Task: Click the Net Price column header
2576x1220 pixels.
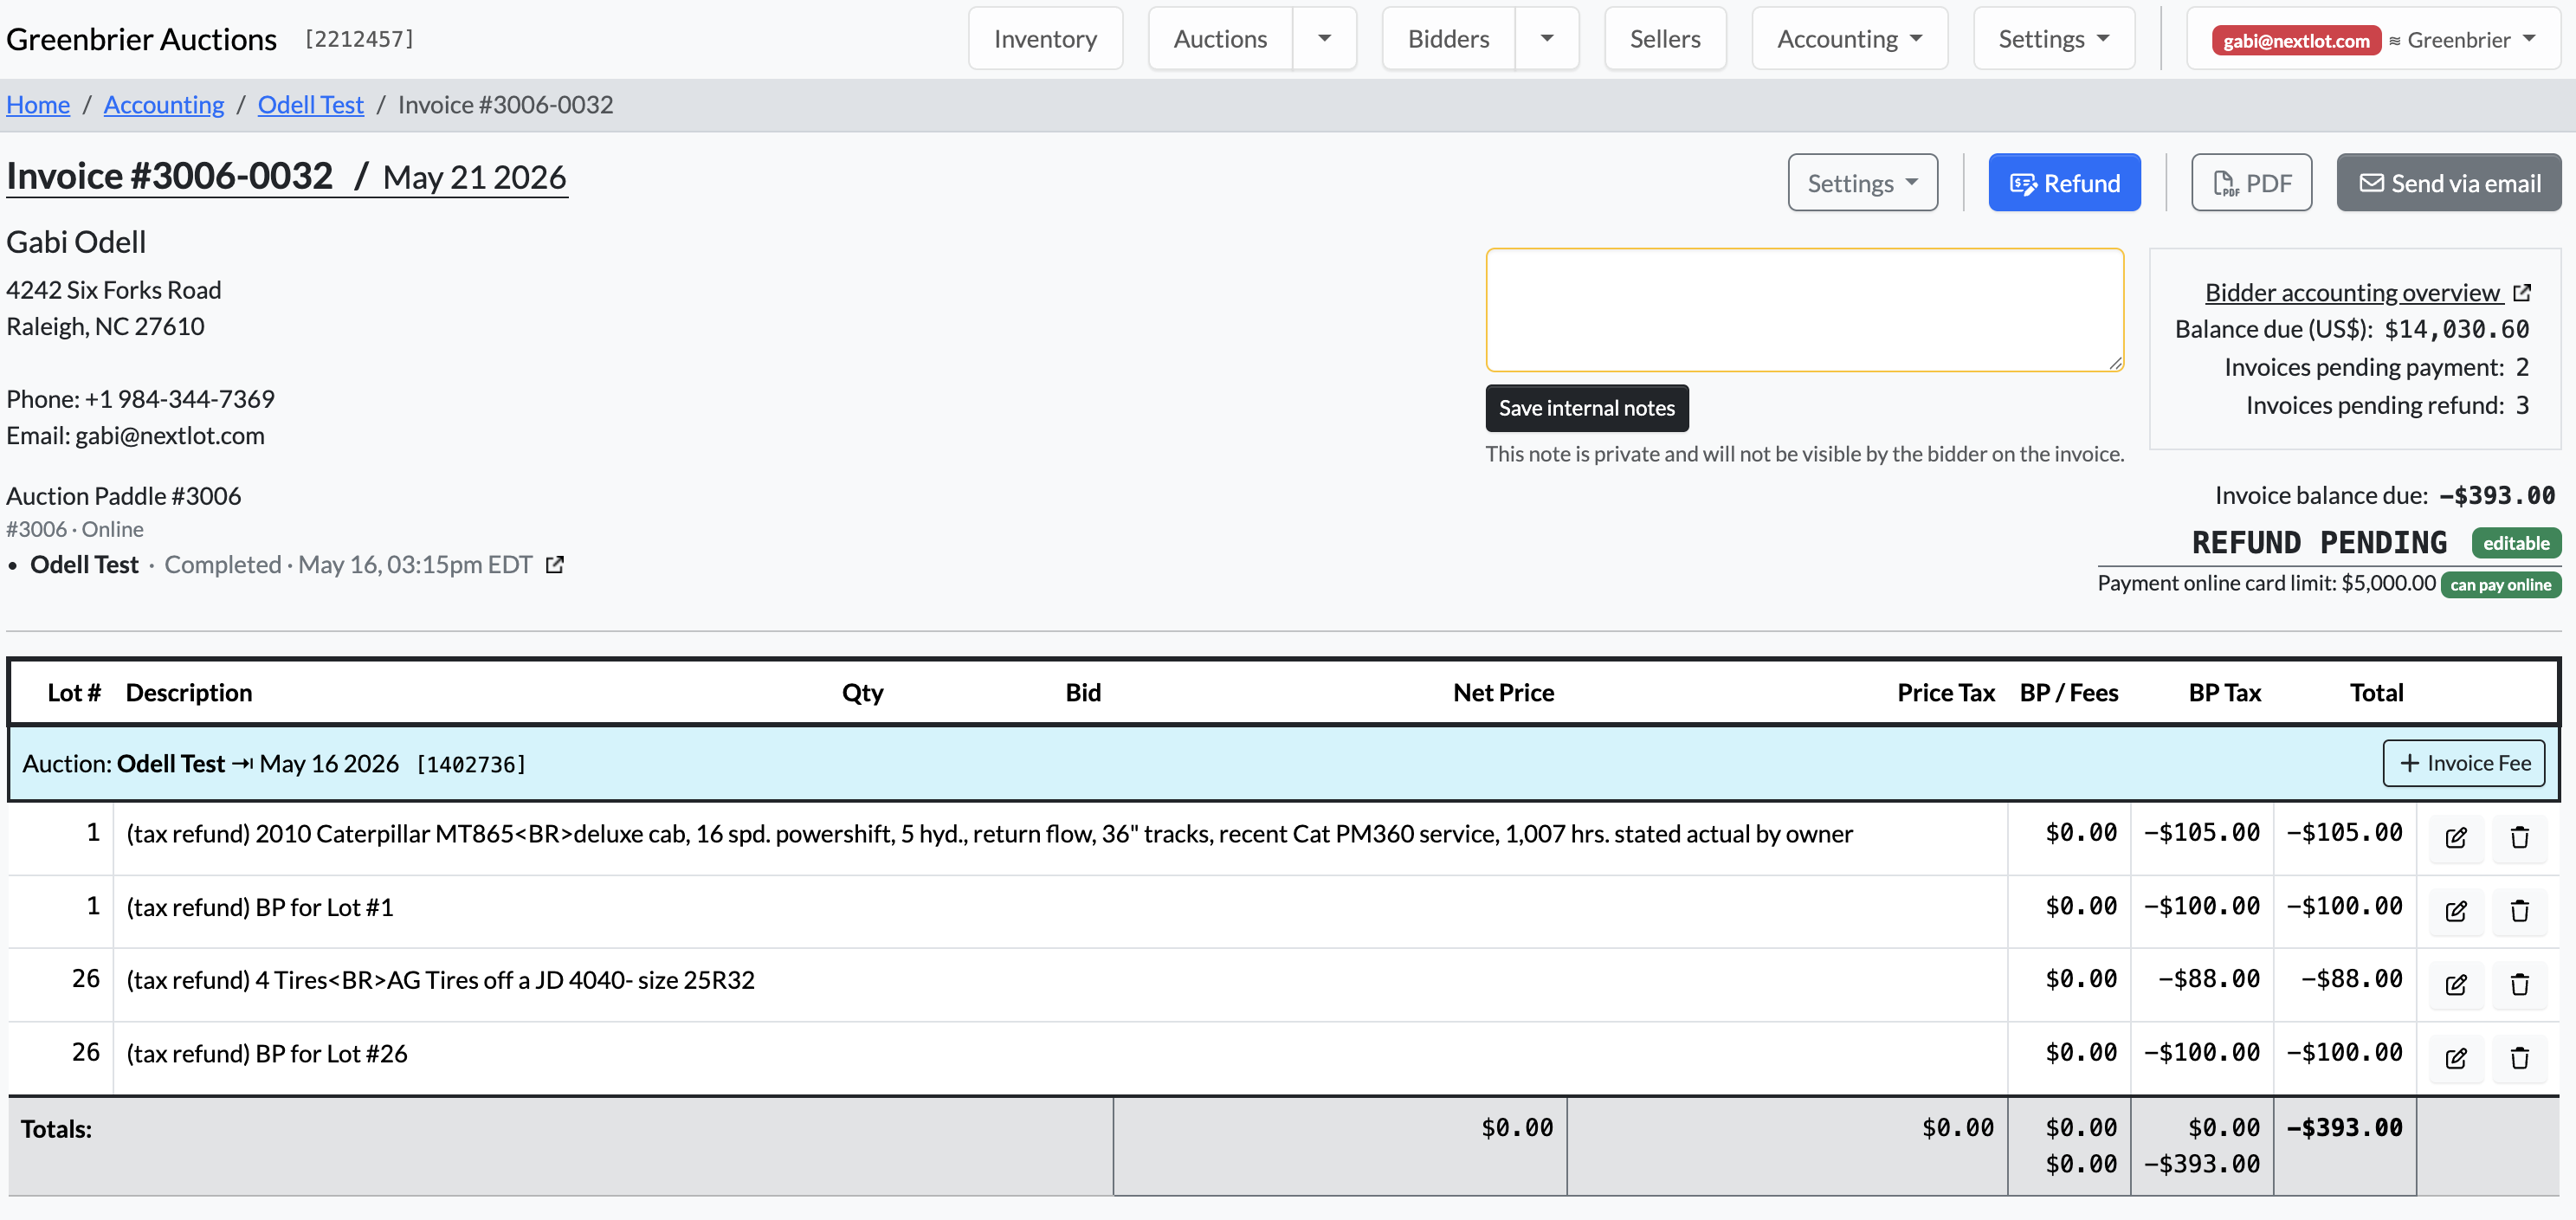Action: [x=1503, y=693]
